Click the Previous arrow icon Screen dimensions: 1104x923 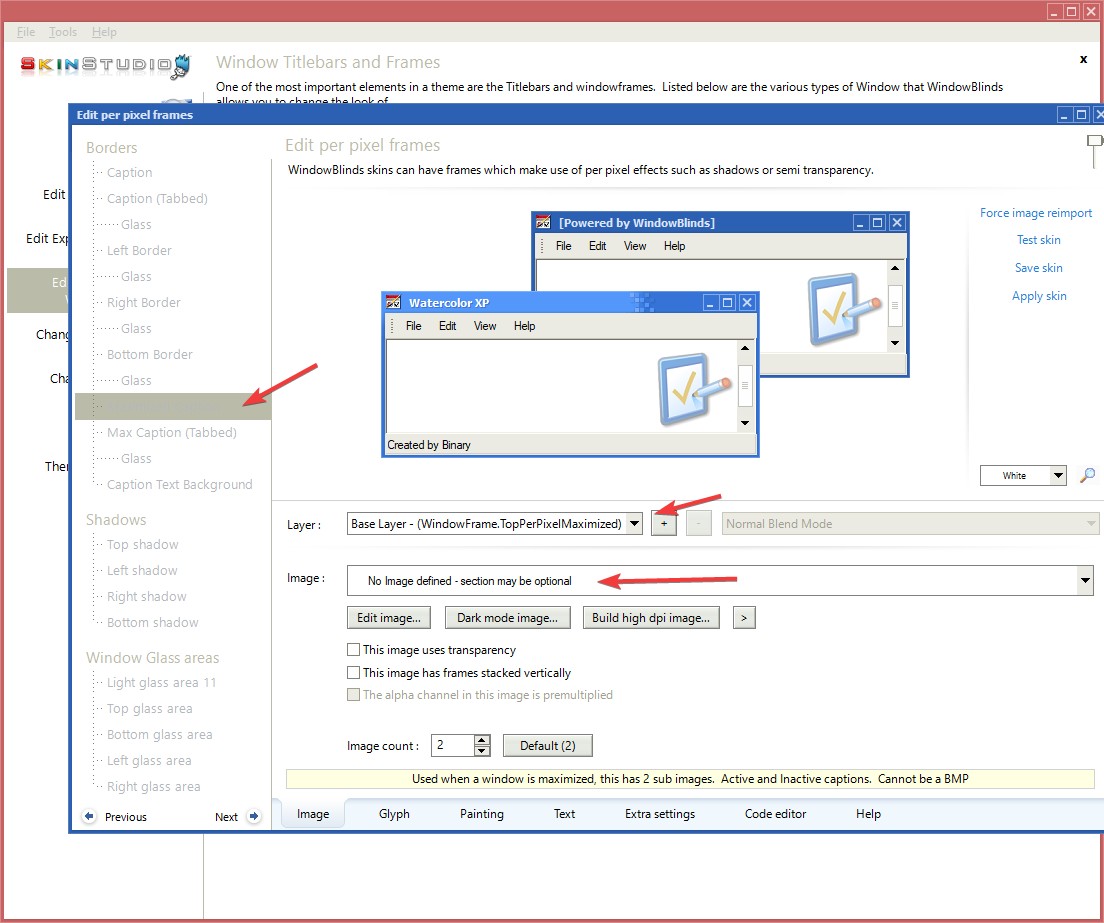tap(90, 816)
